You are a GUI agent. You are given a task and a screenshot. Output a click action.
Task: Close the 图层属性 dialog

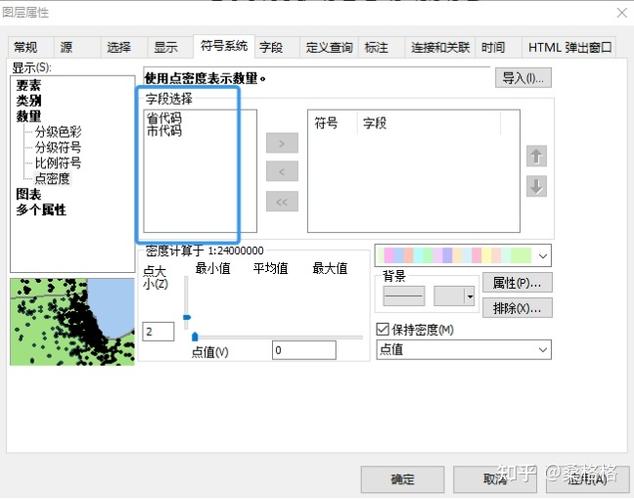(x=622, y=13)
